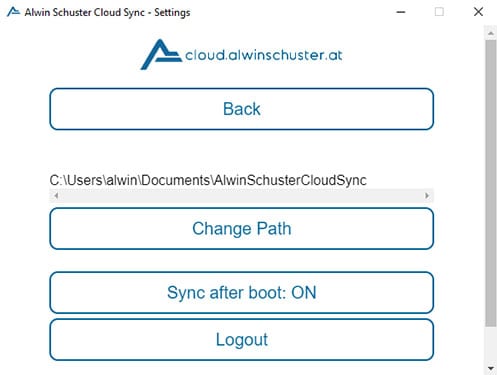
Task: Click the vertical scrollbar up arrow
Action: 490,33
